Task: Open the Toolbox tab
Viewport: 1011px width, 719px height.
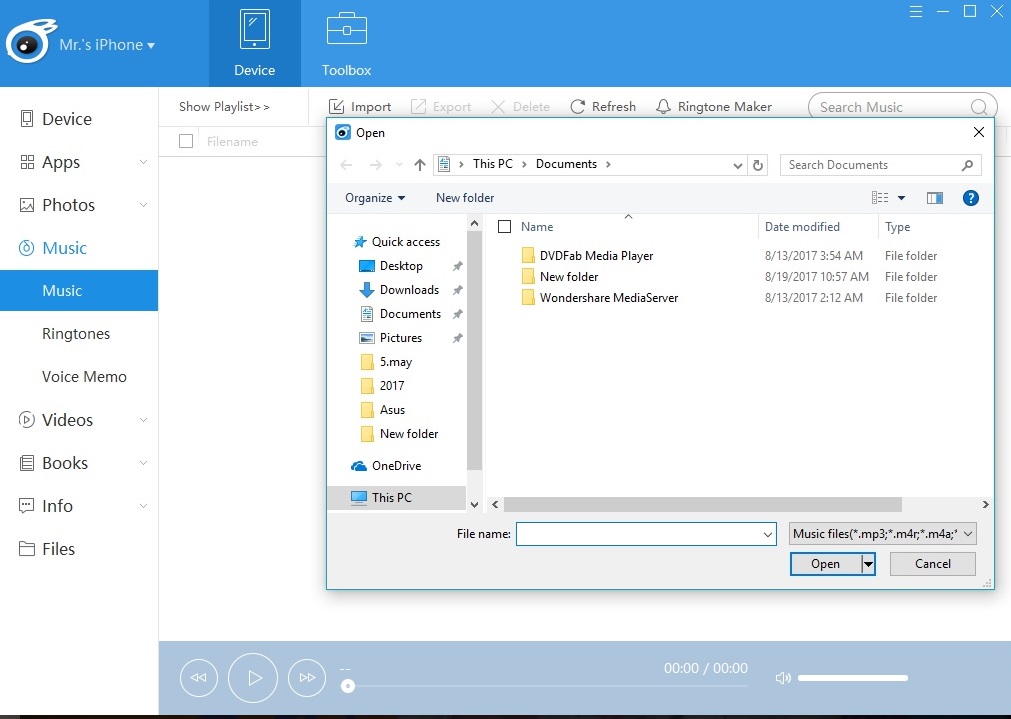Action: (346, 43)
